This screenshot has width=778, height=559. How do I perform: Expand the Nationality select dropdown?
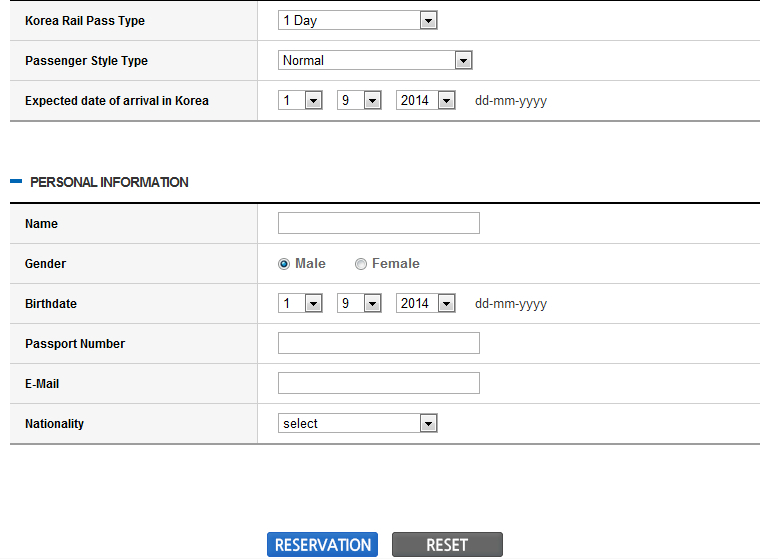click(357, 424)
